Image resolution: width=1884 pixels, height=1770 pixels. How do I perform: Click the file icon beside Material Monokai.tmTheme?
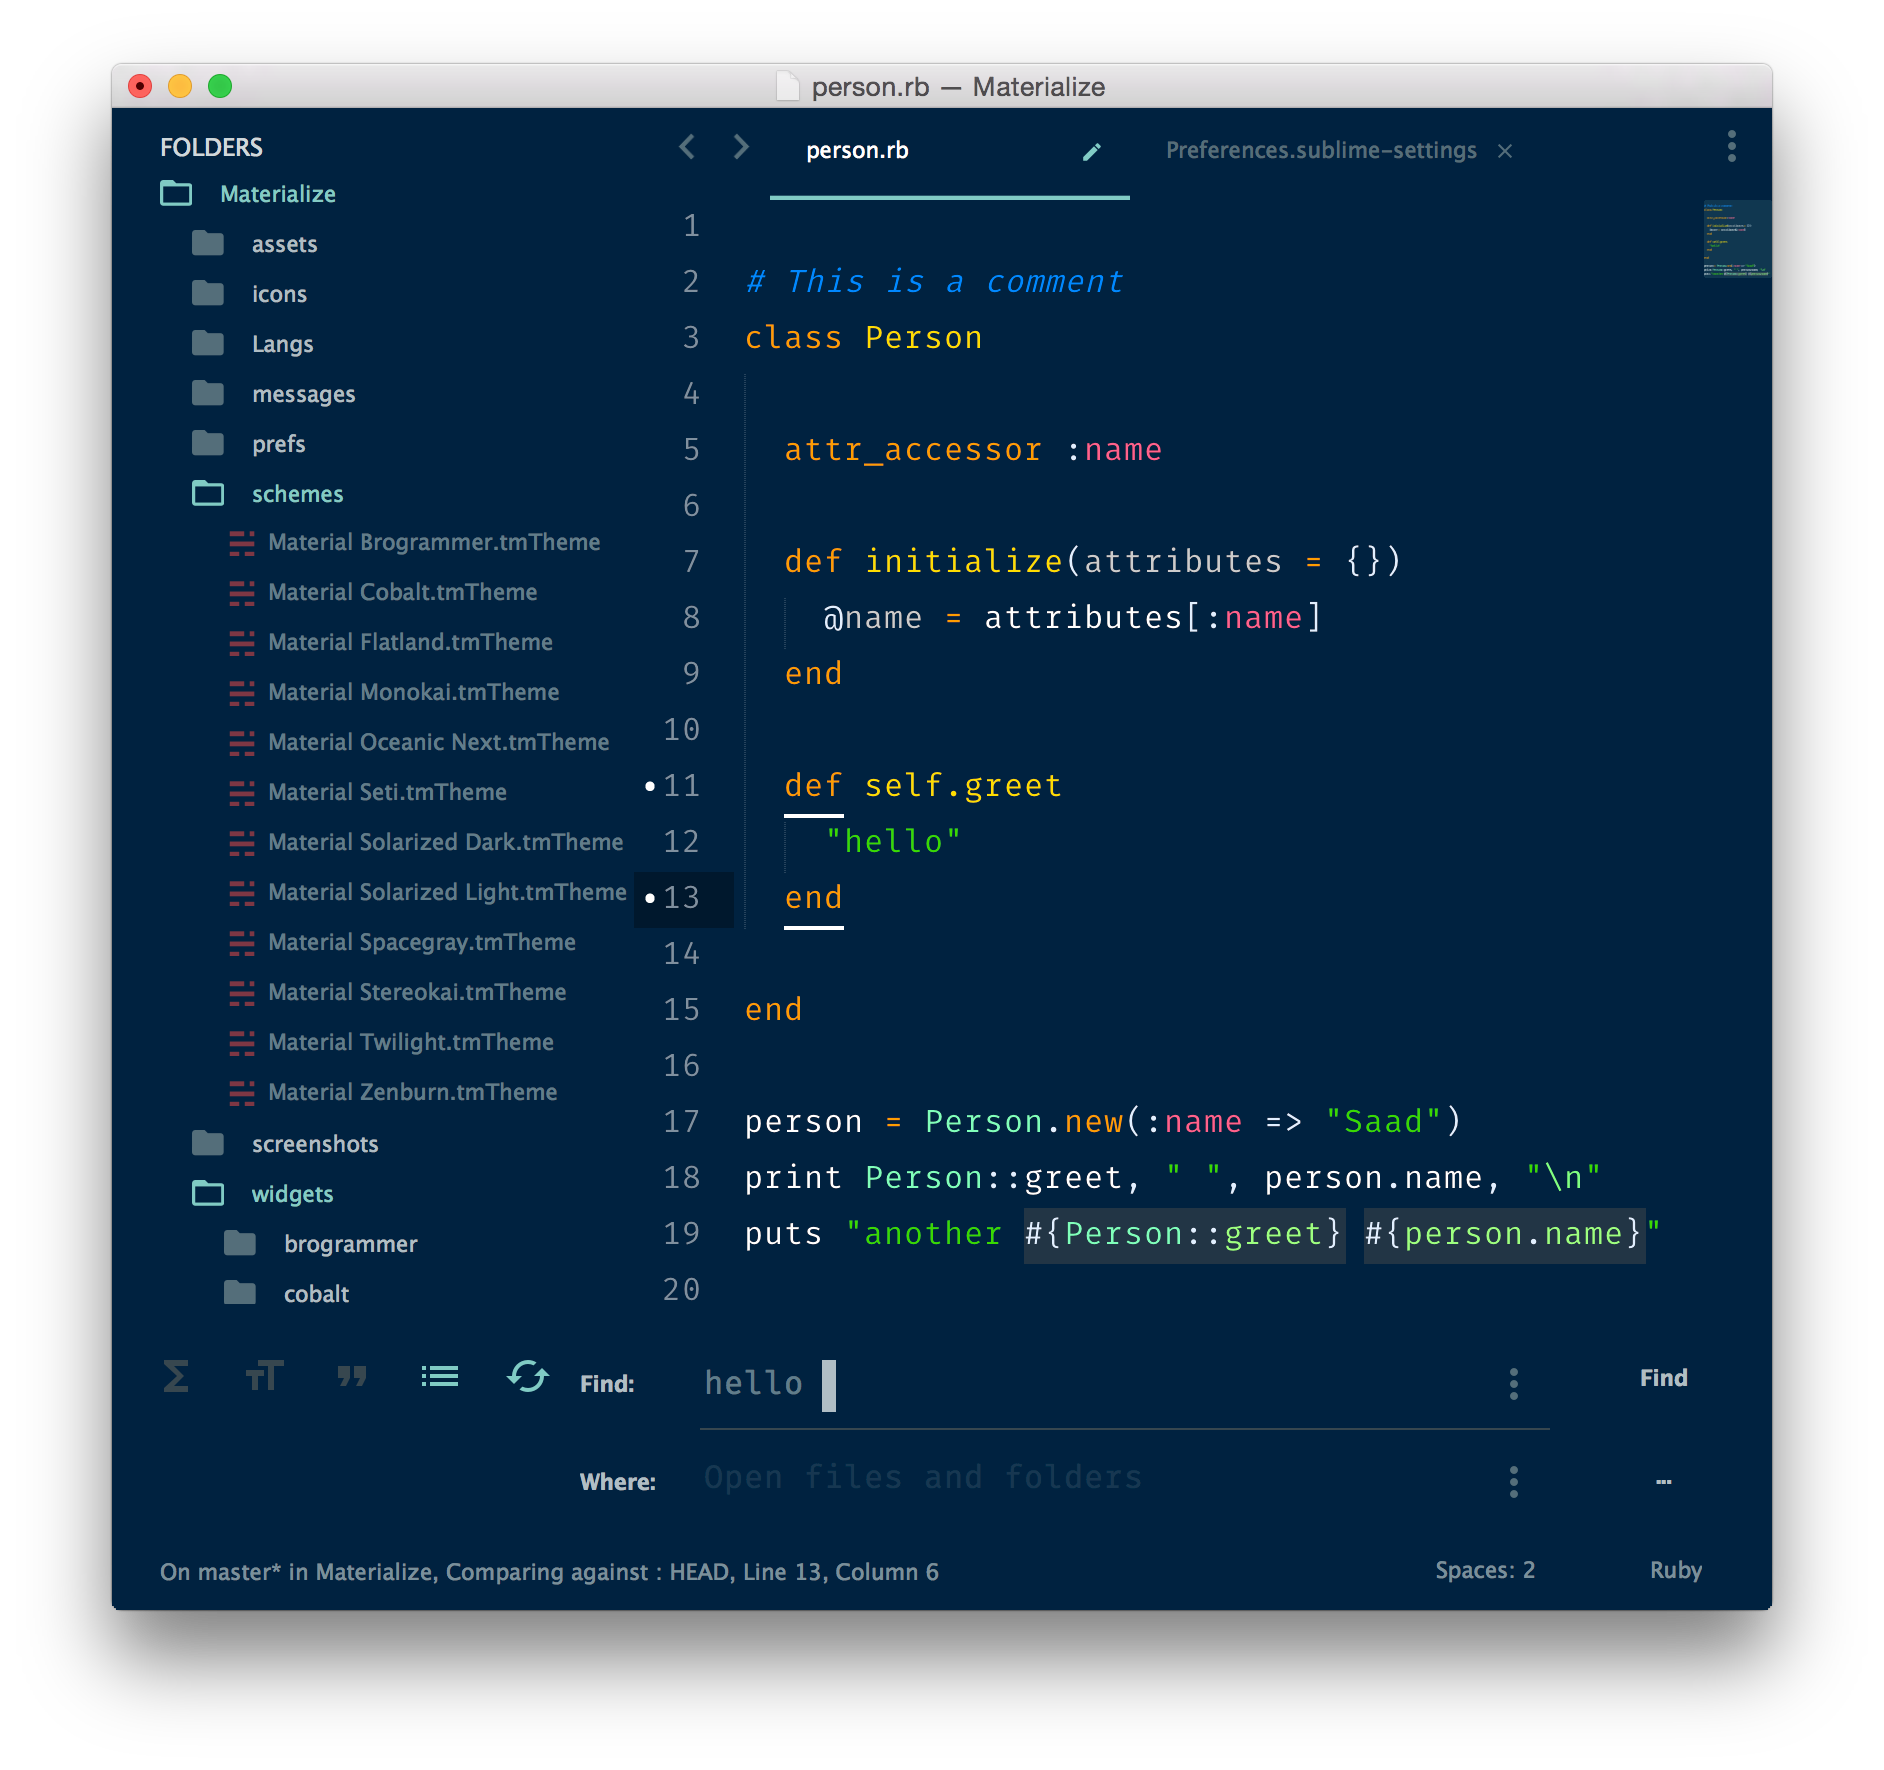coord(242,692)
